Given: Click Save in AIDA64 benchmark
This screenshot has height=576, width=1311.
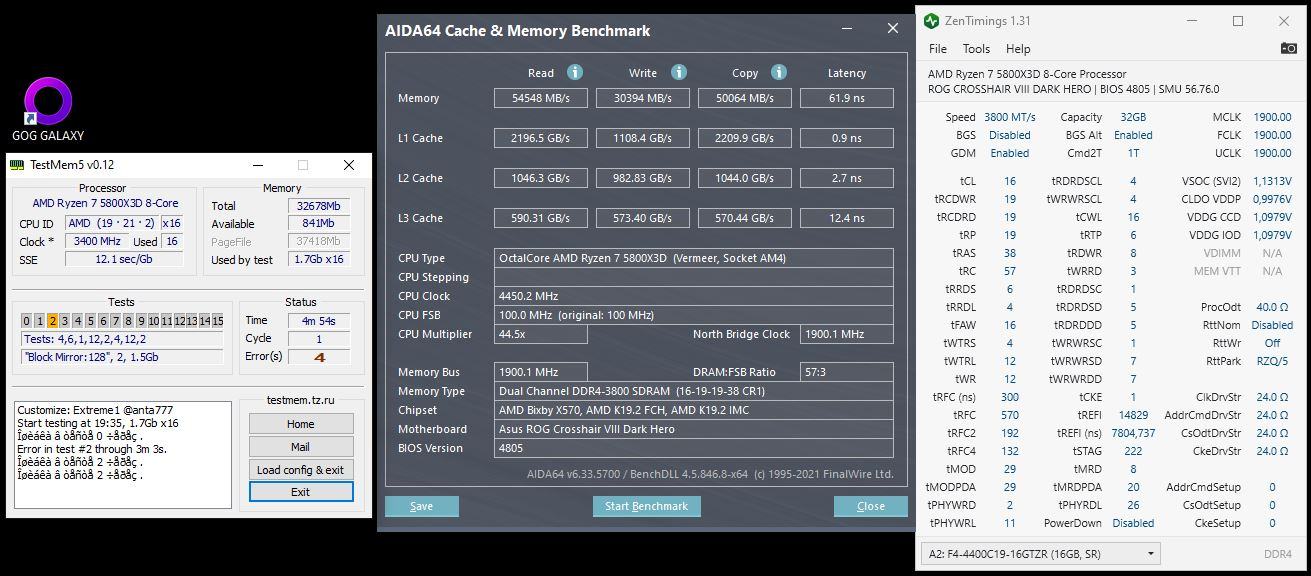Looking at the screenshot, I should (422, 506).
